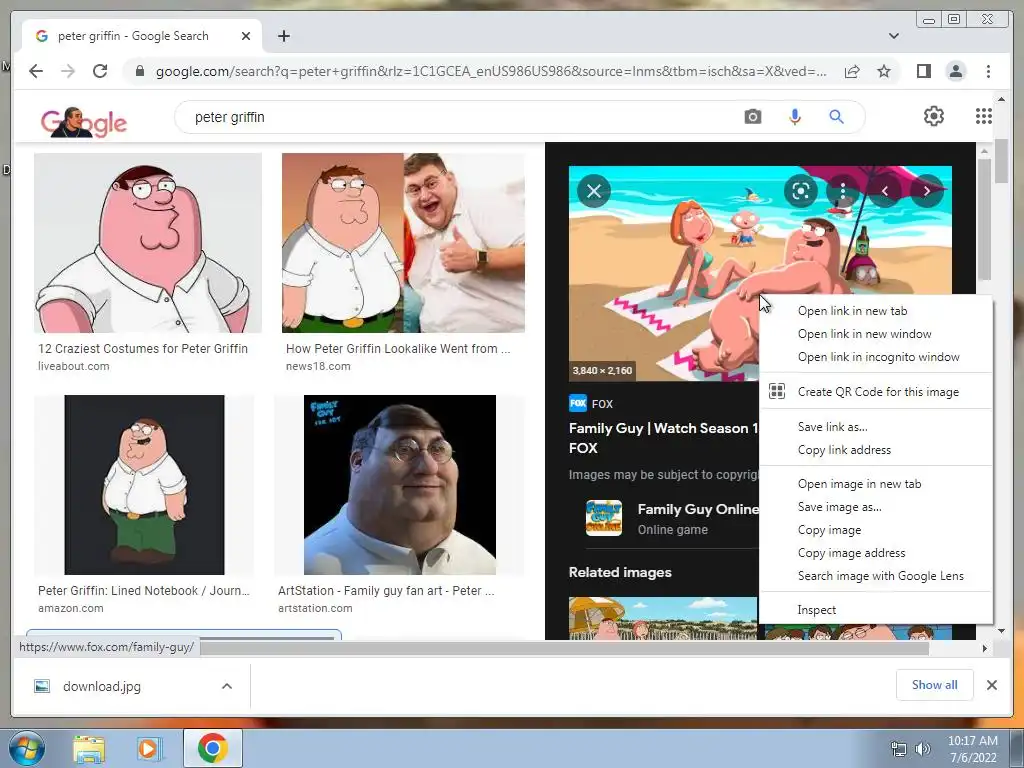The image size is (1024, 768).
Task: Open the Chrome profile avatar
Action: [x=955, y=71]
